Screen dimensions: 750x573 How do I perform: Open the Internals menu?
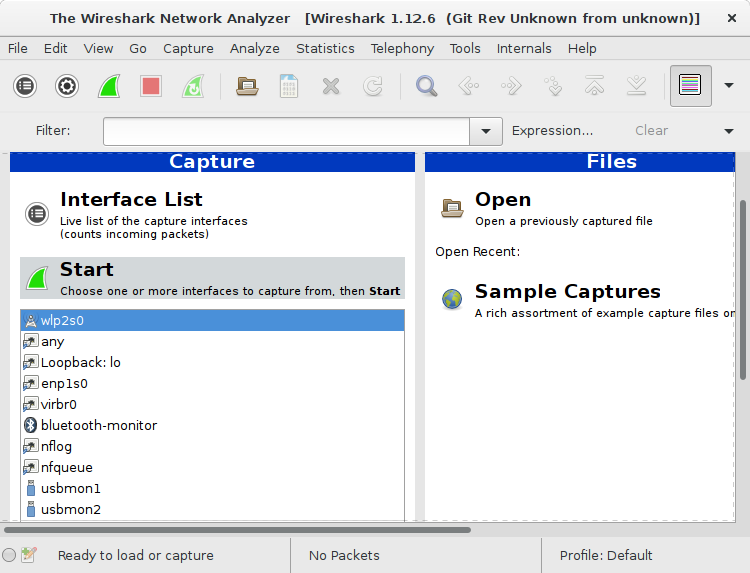(x=524, y=48)
